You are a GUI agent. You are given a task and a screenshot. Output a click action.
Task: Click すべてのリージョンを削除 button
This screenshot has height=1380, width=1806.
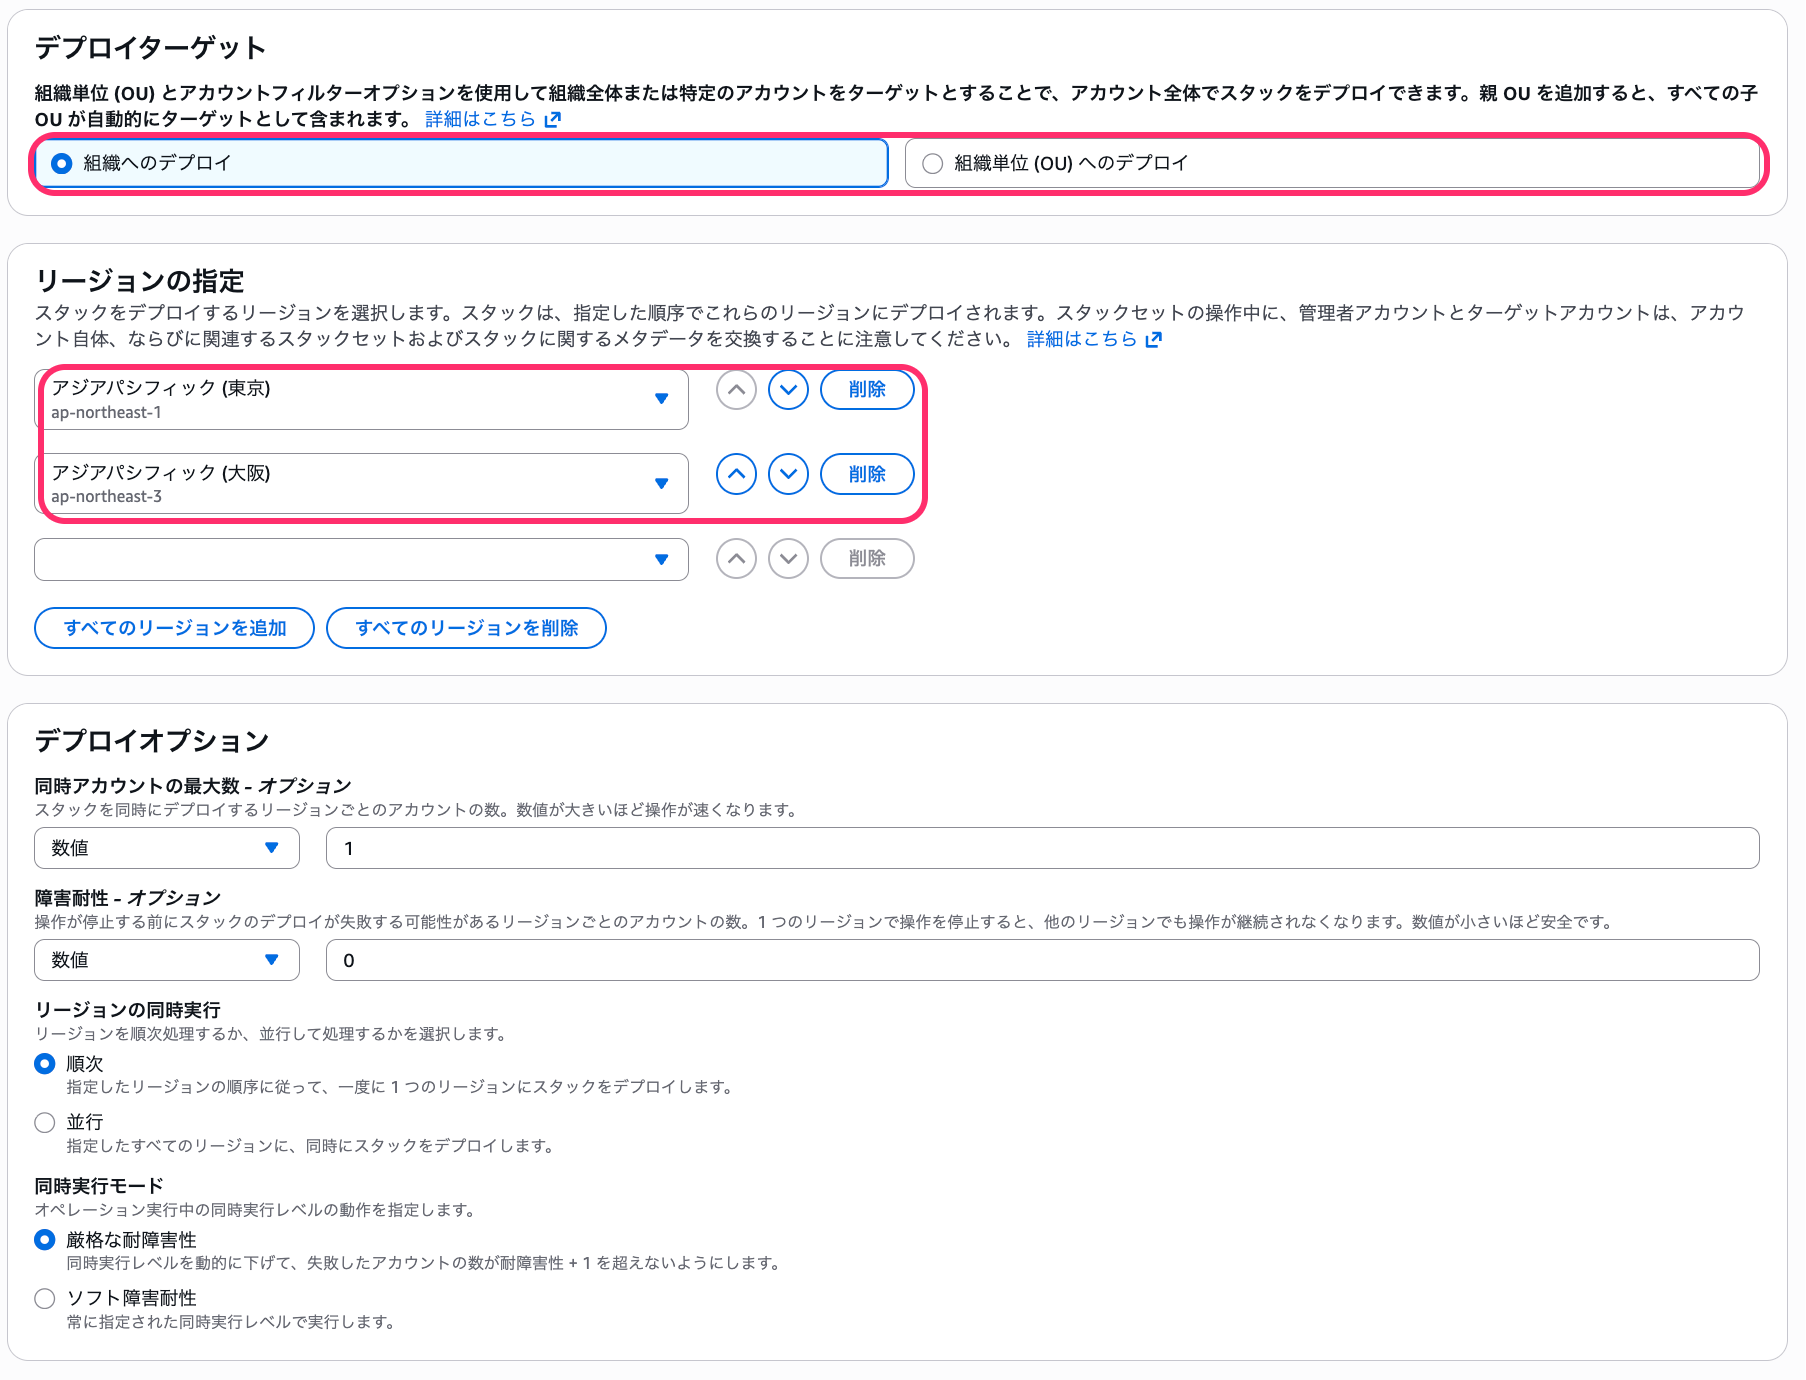point(466,628)
